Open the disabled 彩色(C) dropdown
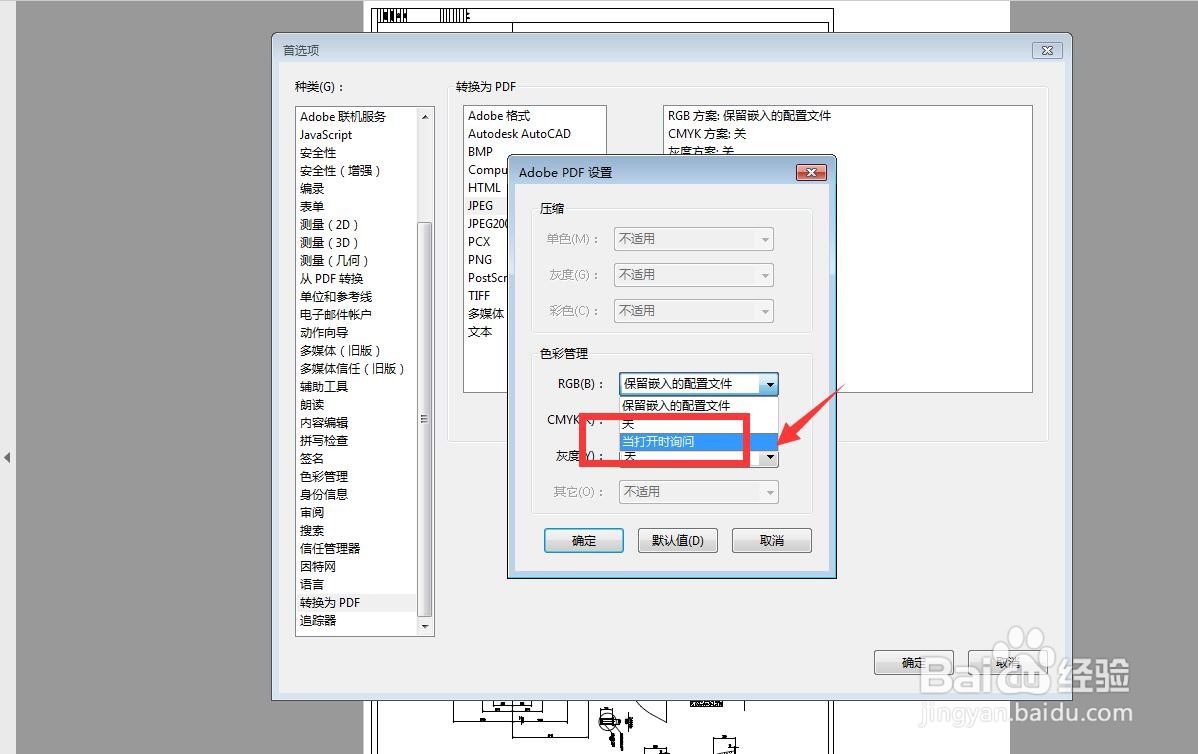Screen dimensions: 1198x754 pyautogui.click(x=694, y=311)
